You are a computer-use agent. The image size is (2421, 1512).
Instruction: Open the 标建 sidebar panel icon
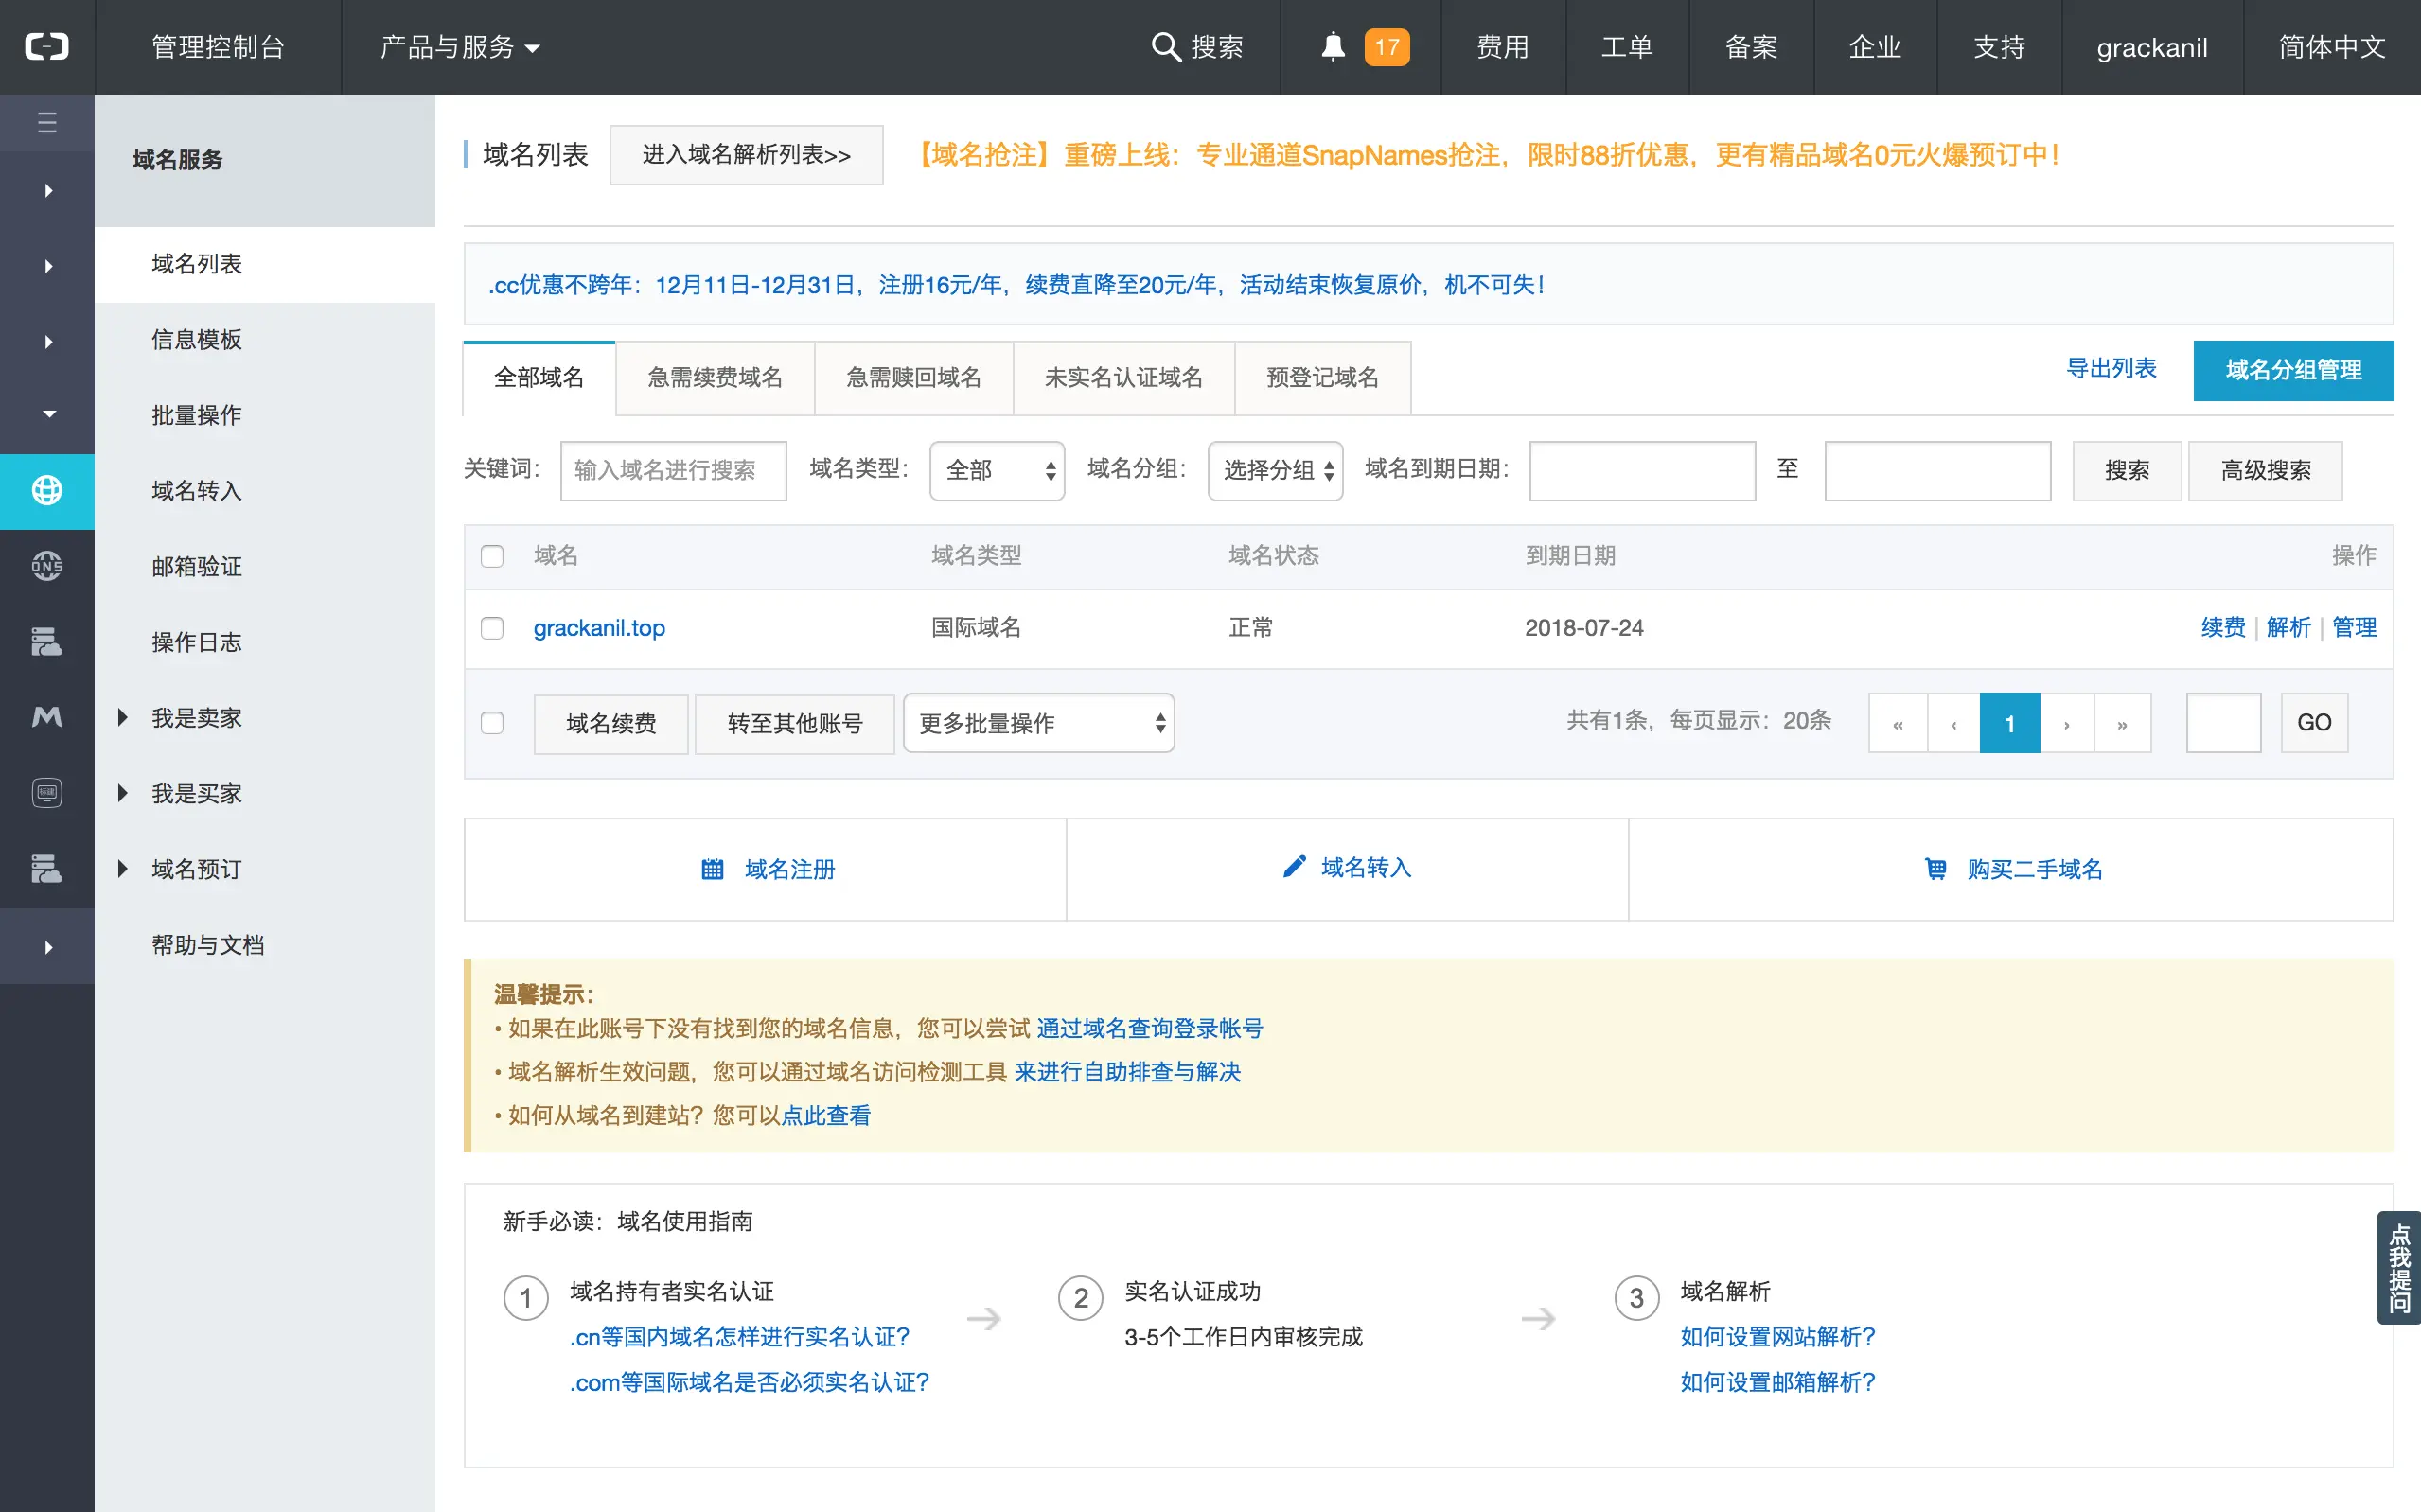pos(47,792)
